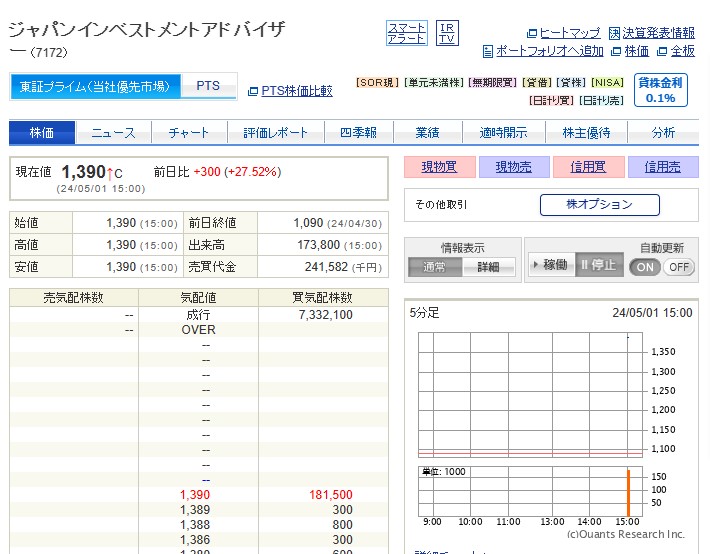Screen dimensions: 710x554
Task: Switch to the チャート tab
Action: pos(189,133)
